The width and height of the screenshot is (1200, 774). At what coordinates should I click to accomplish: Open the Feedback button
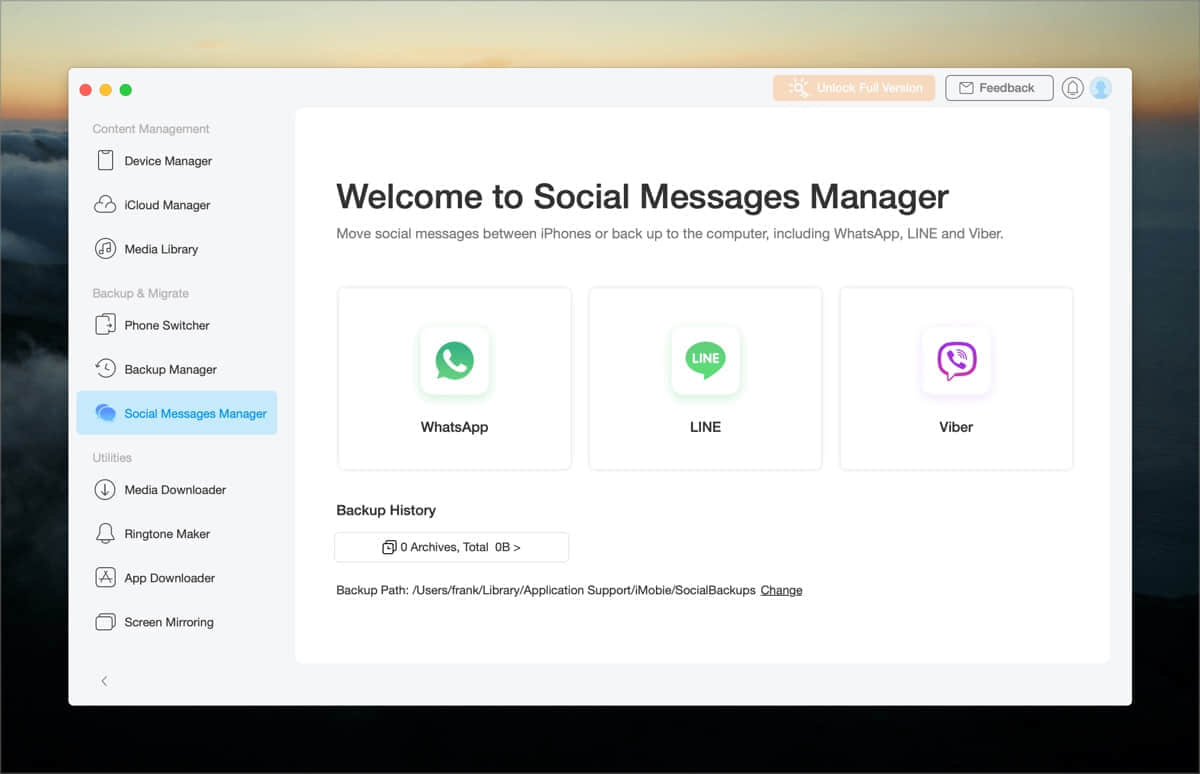pyautogui.click(x=999, y=88)
